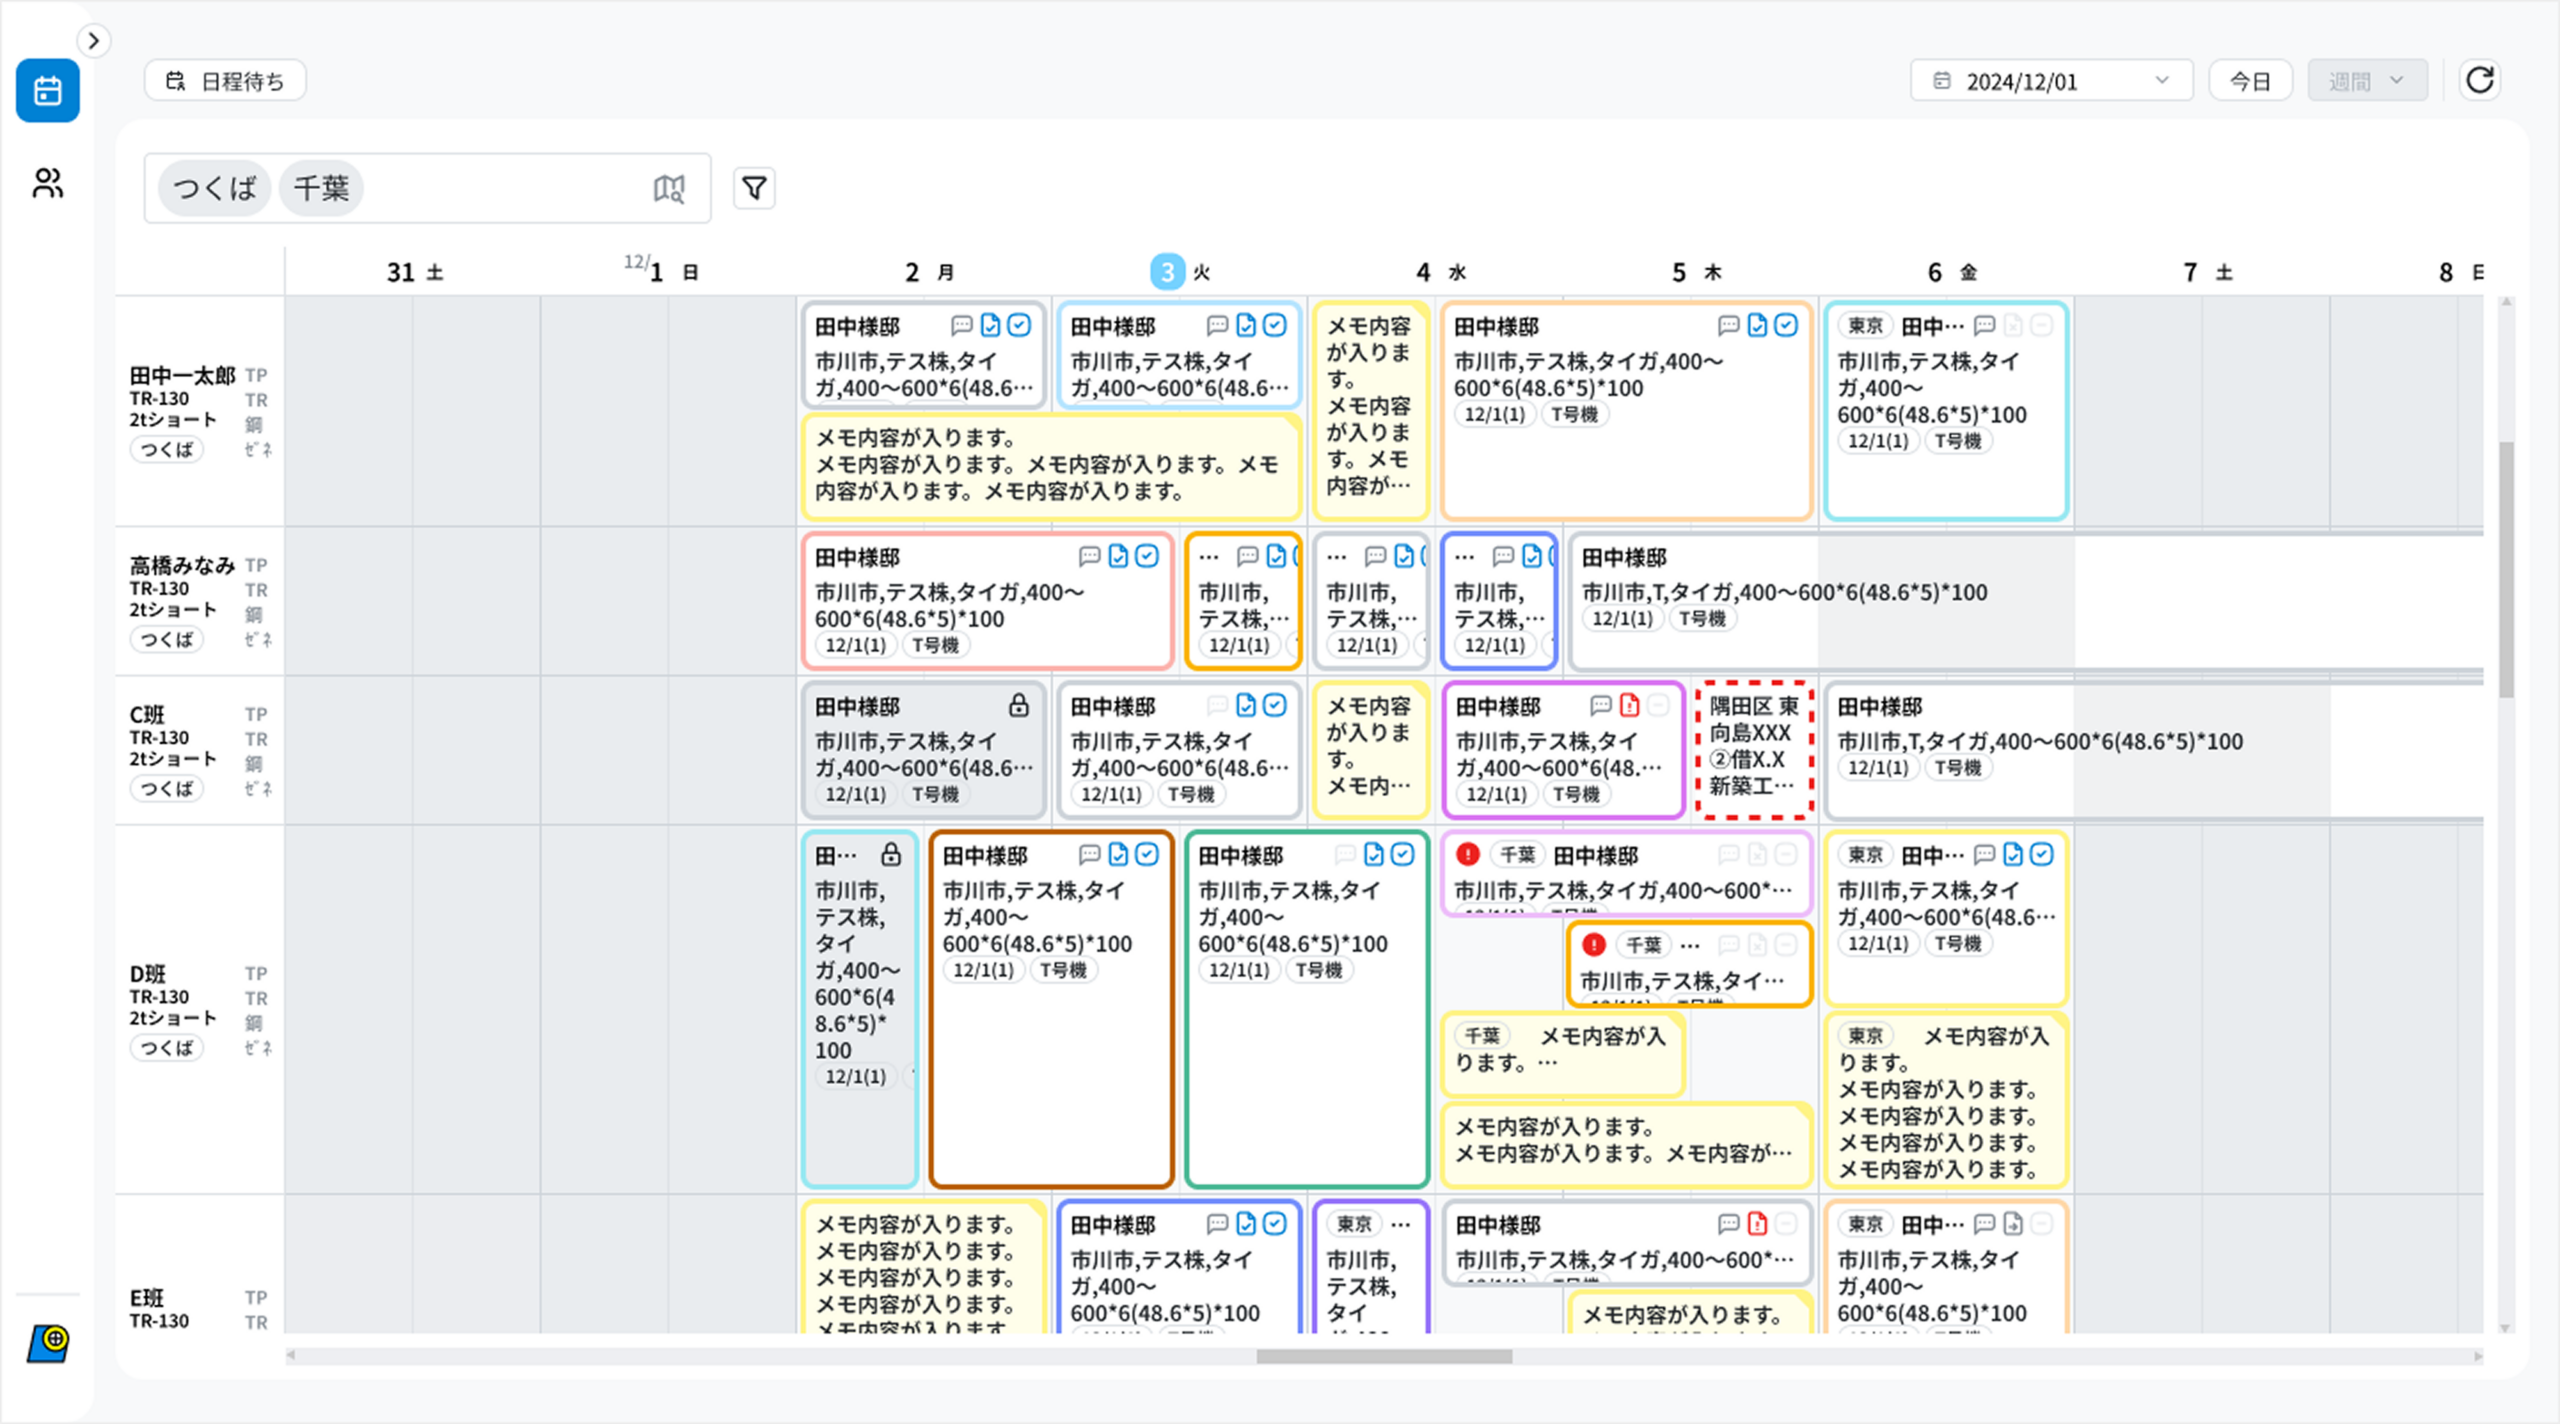Screen dimensions: 2560x1424
Task: Open red alert document icon on C班 purple card
Action: [x=1630, y=705]
